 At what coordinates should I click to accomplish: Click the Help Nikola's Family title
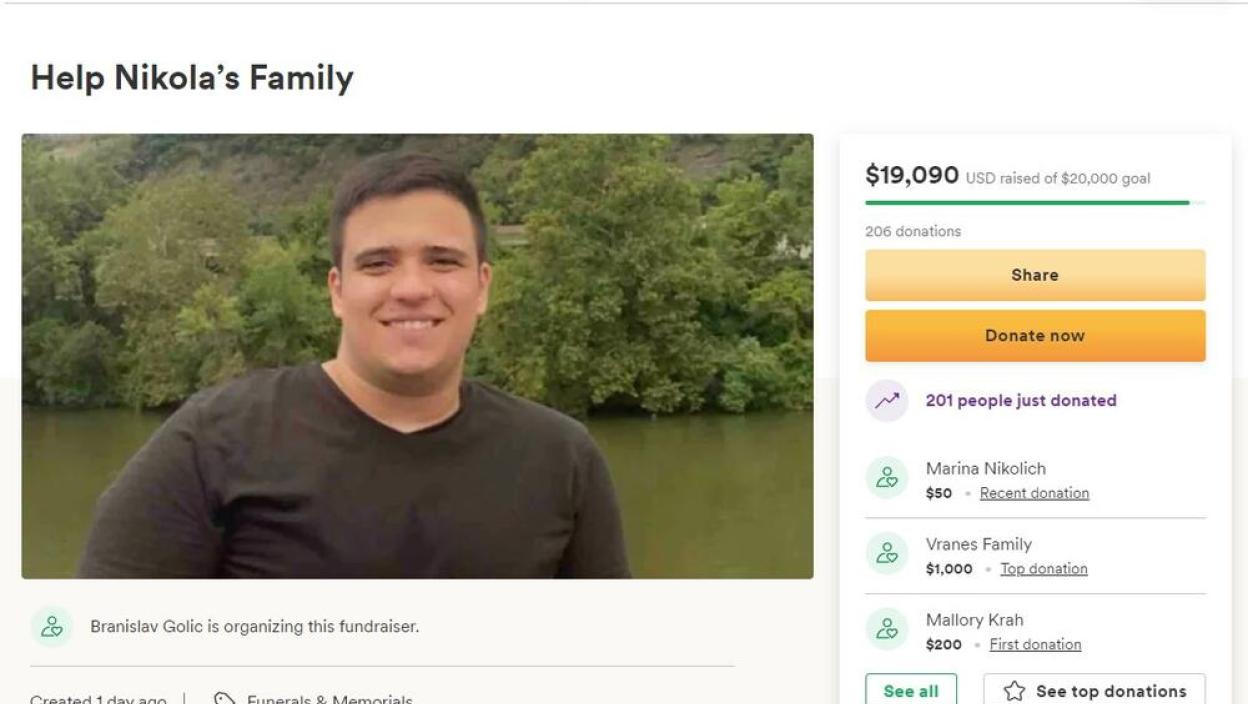tap(192, 78)
